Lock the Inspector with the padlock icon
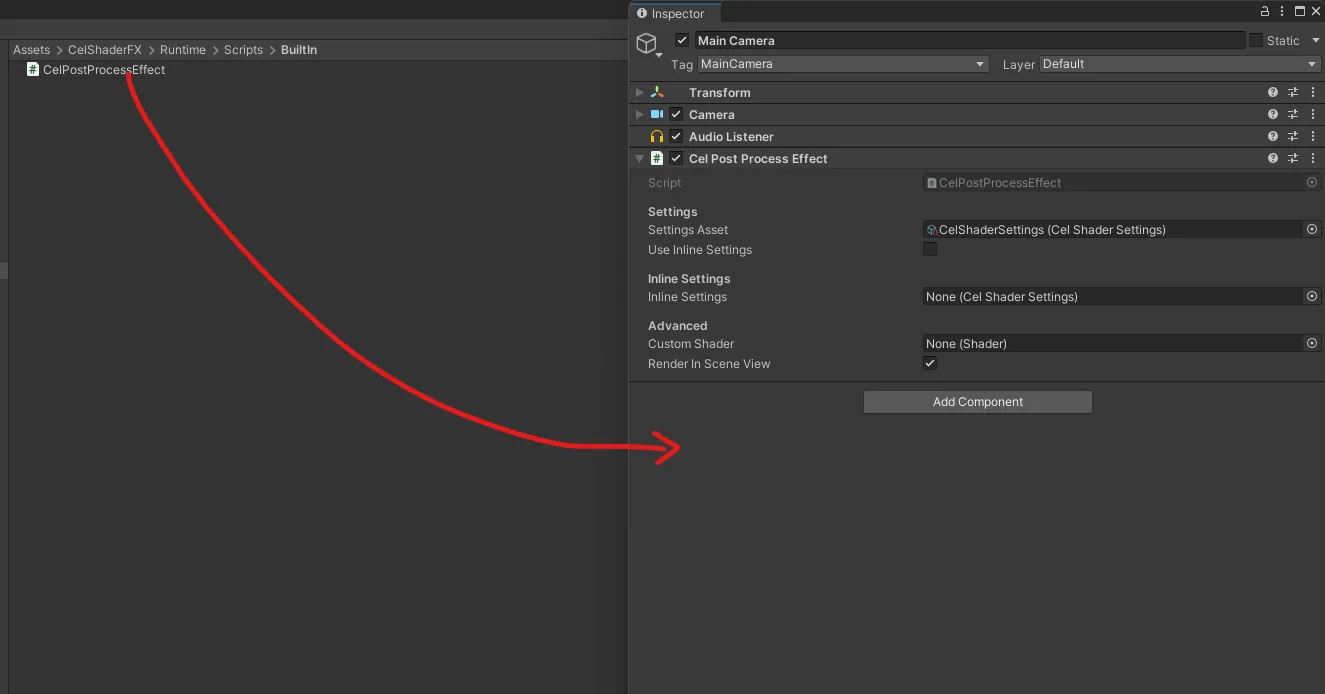Image resolution: width=1325 pixels, height=694 pixels. pyautogui.click(x=1265, y=12)
